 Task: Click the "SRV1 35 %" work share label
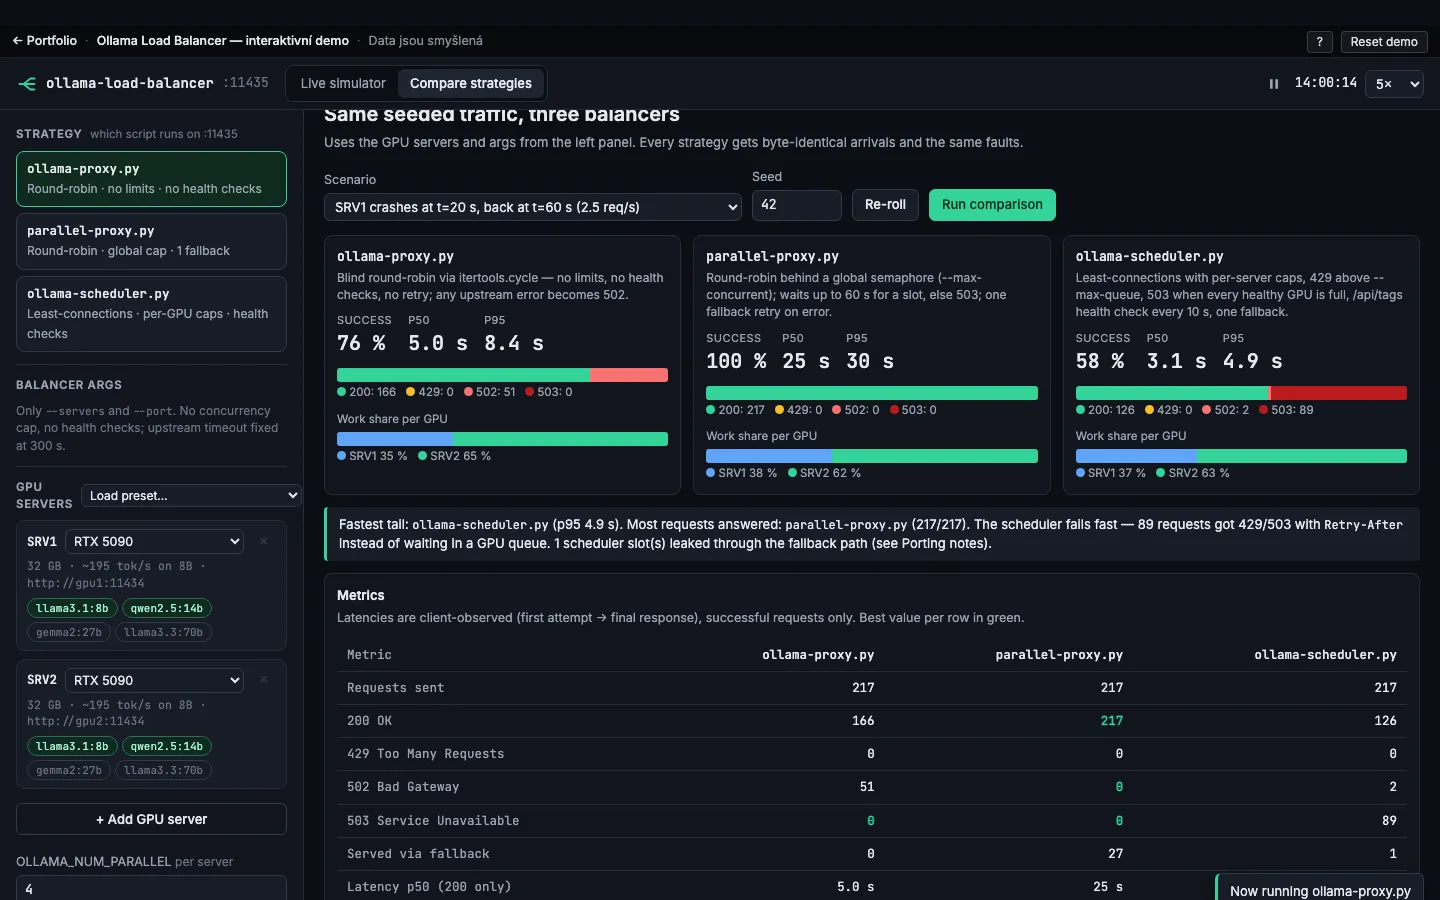372,456
